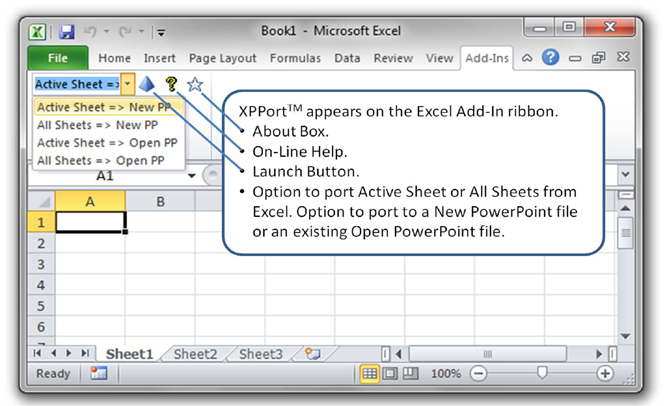Jump to the last sheet tab arrow
Viewport: 665px width, 406px height.
(x=85, y=353)
